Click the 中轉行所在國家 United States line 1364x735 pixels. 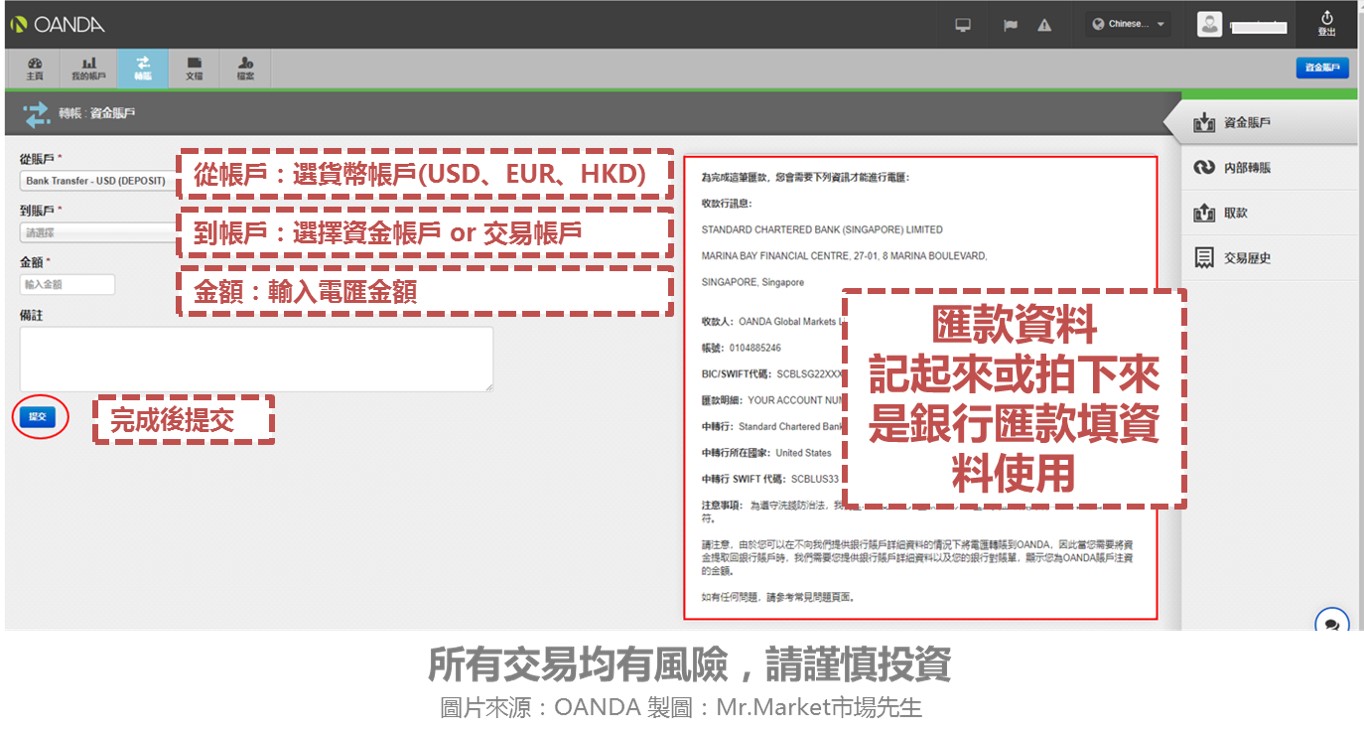point(766,453)
